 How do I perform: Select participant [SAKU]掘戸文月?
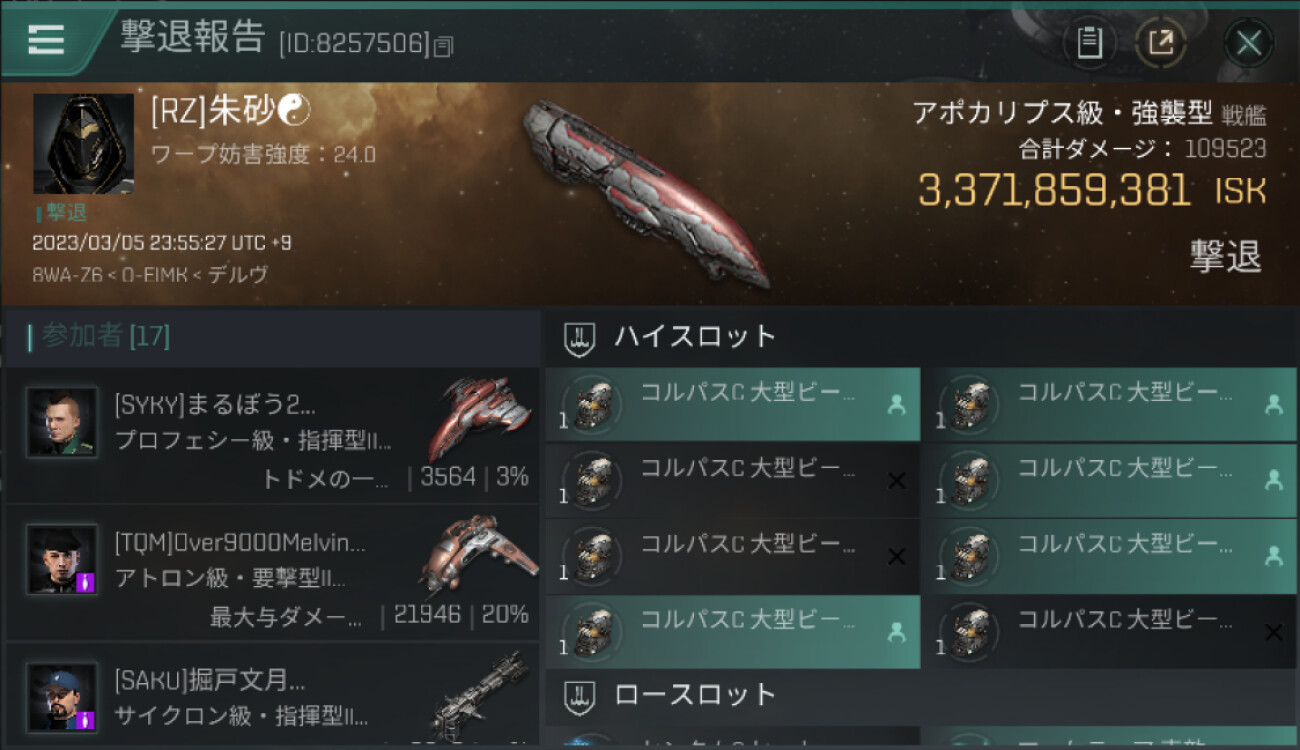click(272, 696)
